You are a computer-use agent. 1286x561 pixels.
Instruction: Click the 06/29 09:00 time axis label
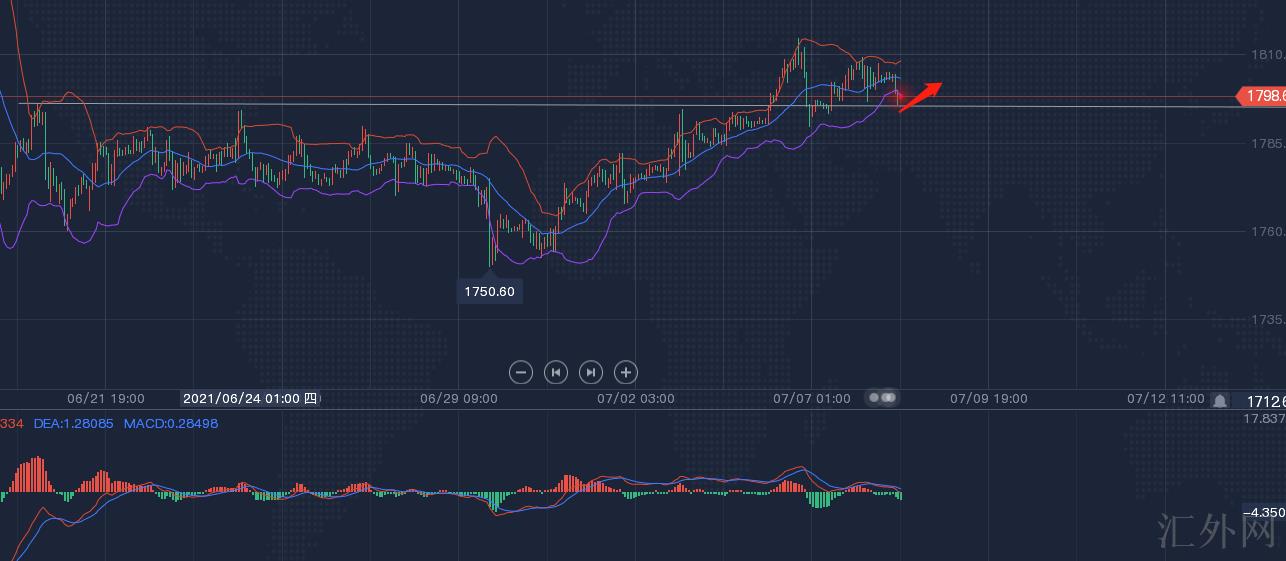(x=459, y=398)
